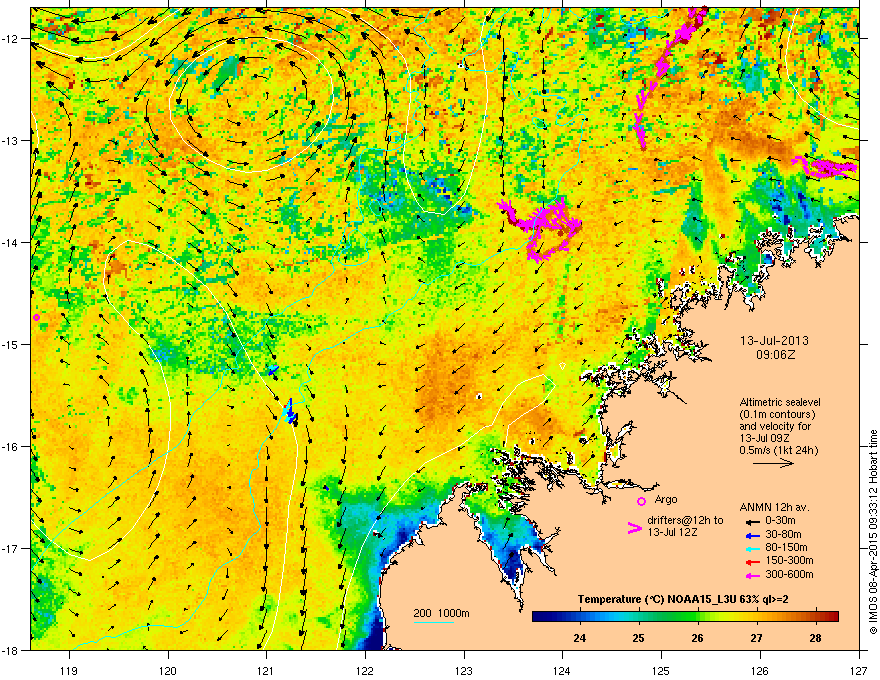Click the cyan bathymetry contour legend line

[x=434, y=623]
